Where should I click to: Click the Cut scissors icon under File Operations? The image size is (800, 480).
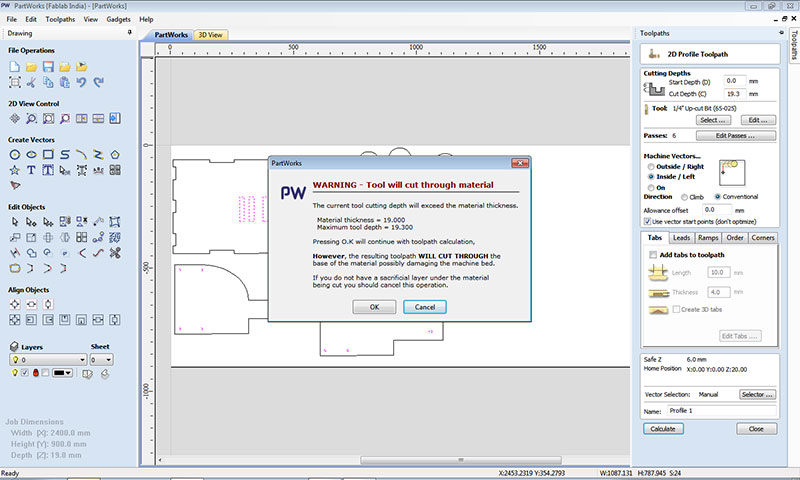[x=31, y=82]
